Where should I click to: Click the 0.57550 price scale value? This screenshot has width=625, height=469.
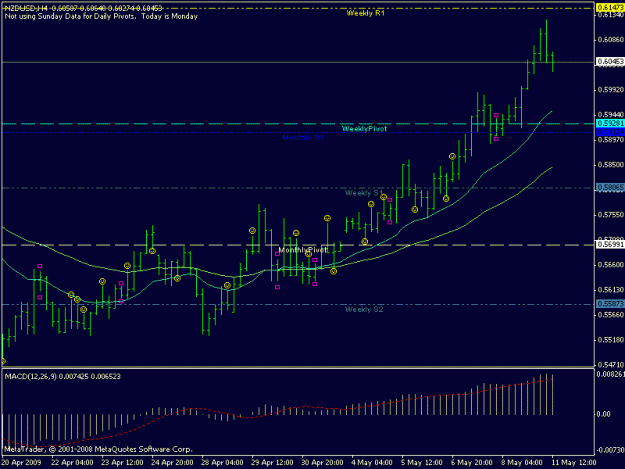click(610, 215)
